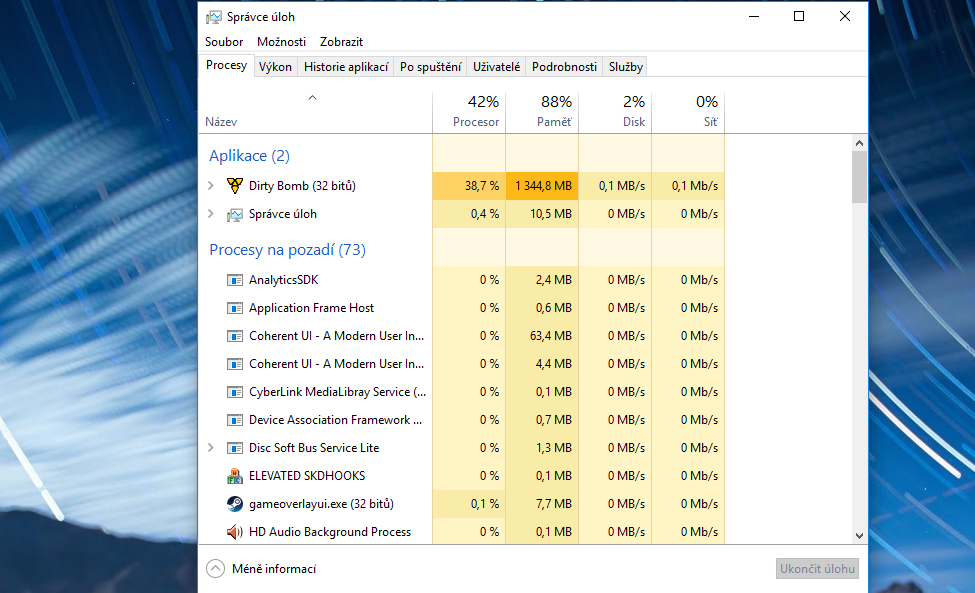
Task: Click the 7,7 MB memory cell
Action: pyautogui.click(x=542, y=504)
